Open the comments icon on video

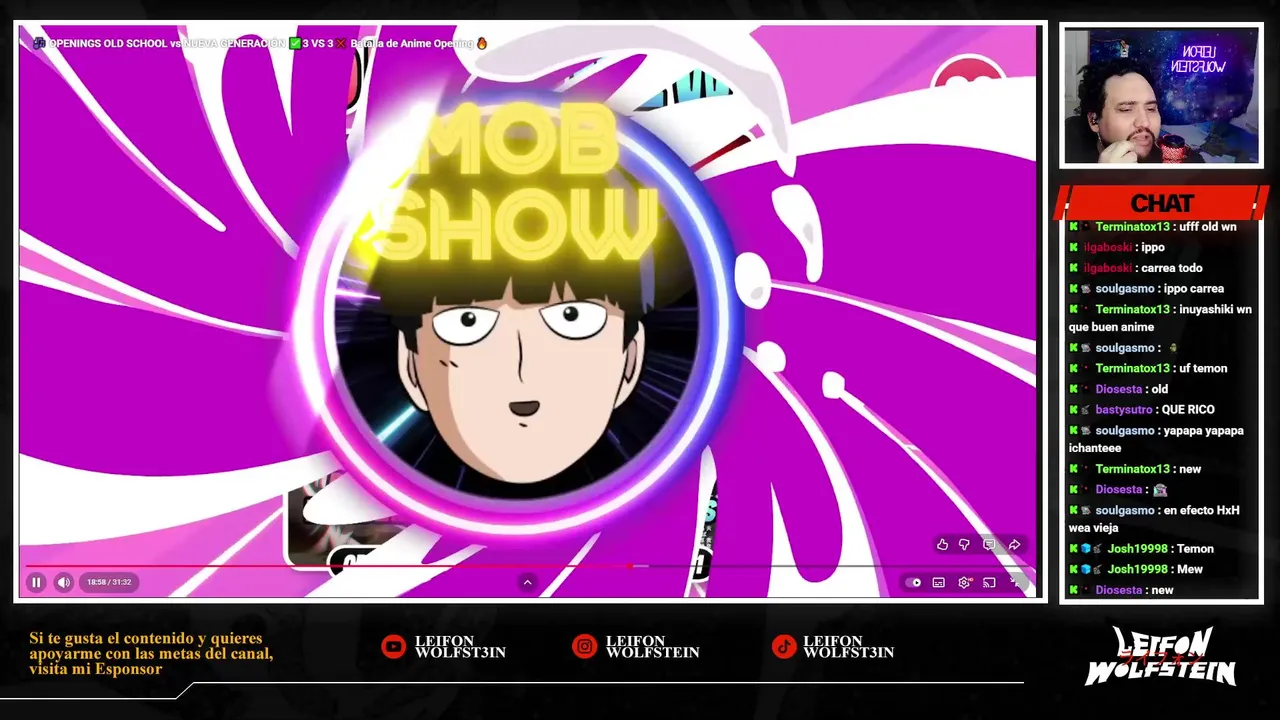click(x=989, y=545)
